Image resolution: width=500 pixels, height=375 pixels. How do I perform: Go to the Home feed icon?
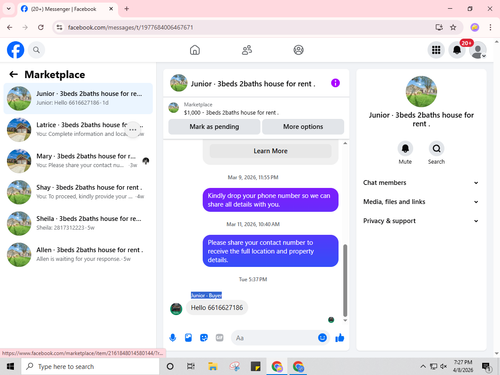pos(195,50)
